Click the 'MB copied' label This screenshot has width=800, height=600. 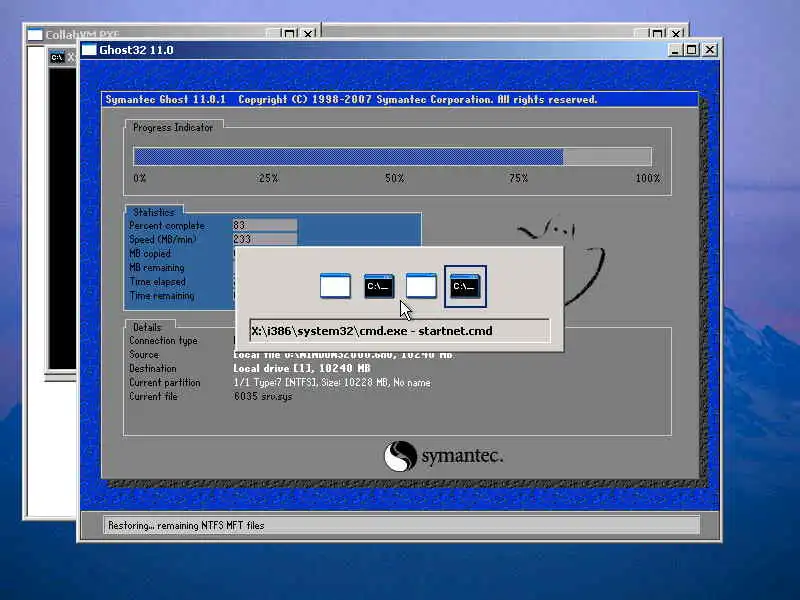pyautogui.click(x=150, y=254)
